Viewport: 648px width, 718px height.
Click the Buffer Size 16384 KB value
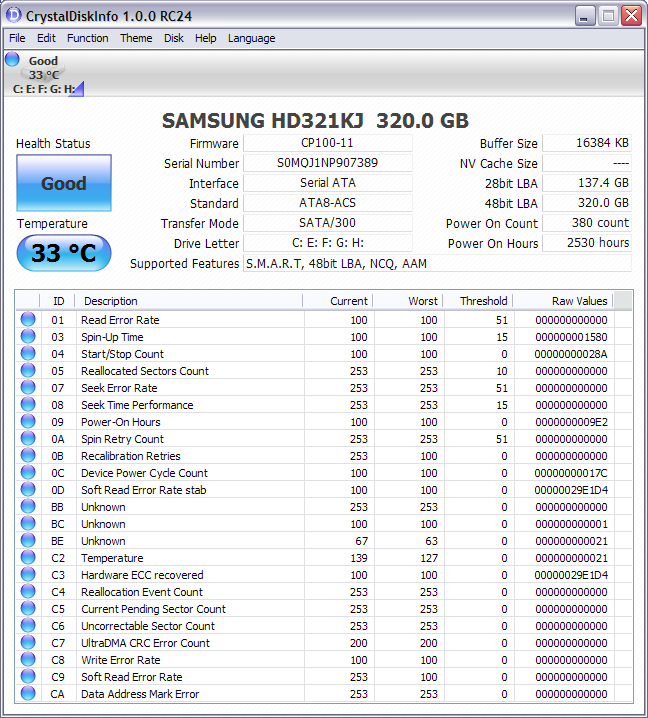tap(587, 143)
